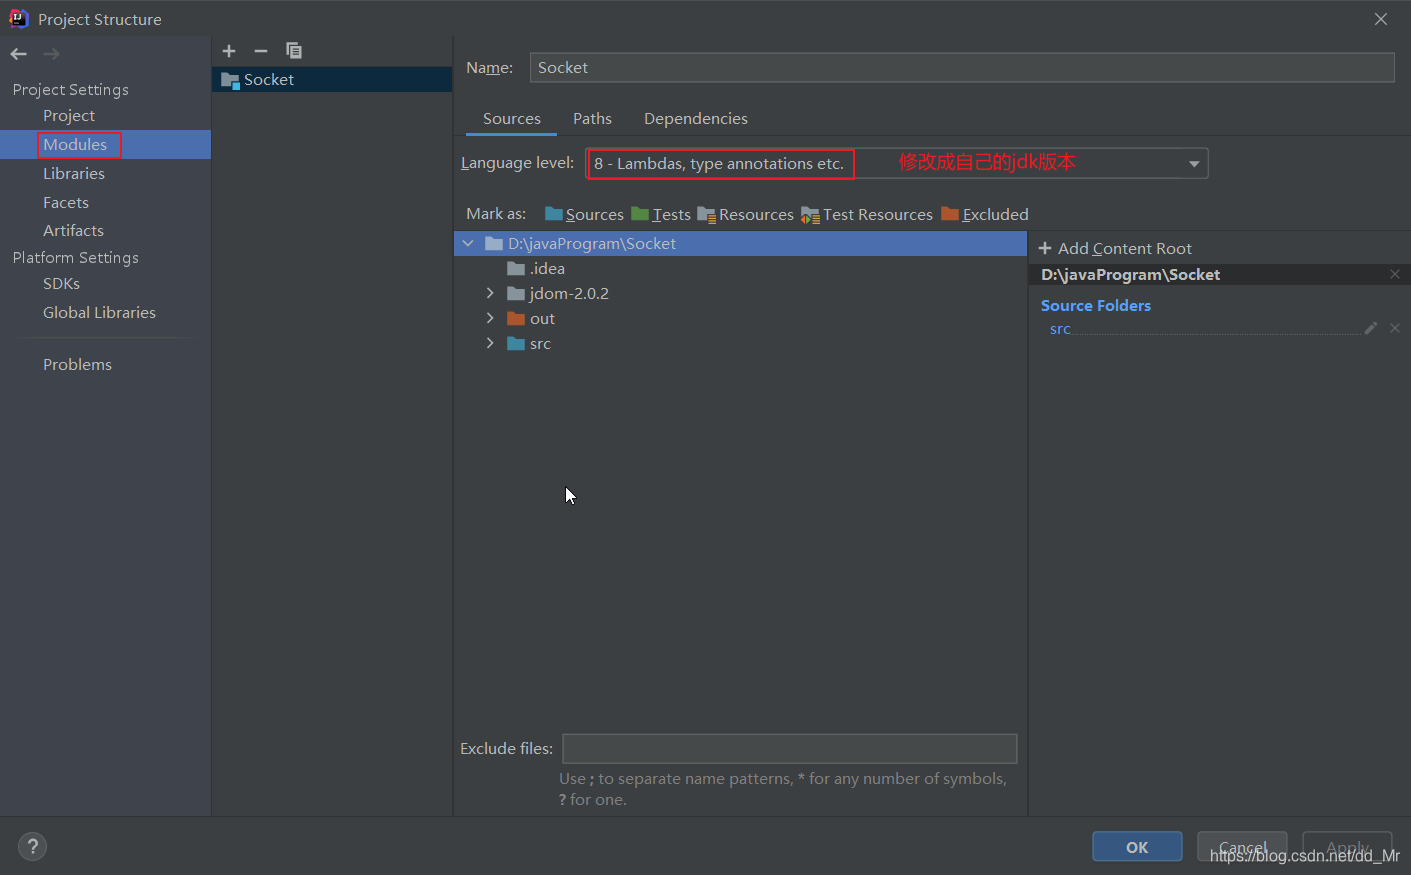Click the Cancel button
The image size is (1411, 875).
[1242, 847]
